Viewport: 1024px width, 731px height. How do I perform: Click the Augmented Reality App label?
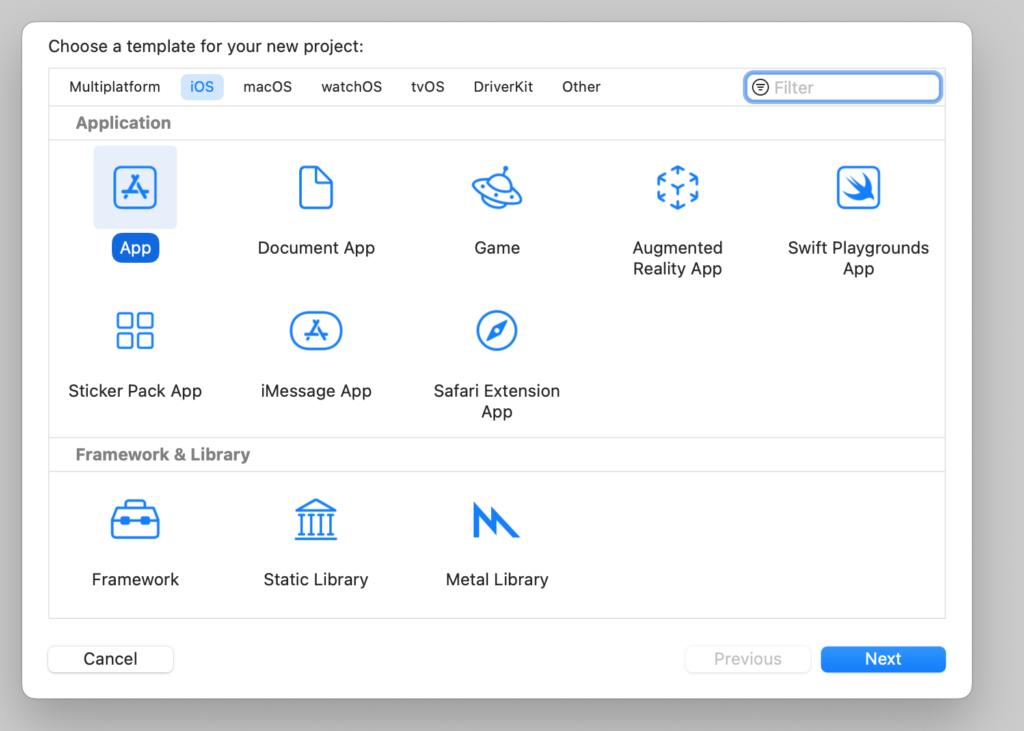(x=677, y=258)
